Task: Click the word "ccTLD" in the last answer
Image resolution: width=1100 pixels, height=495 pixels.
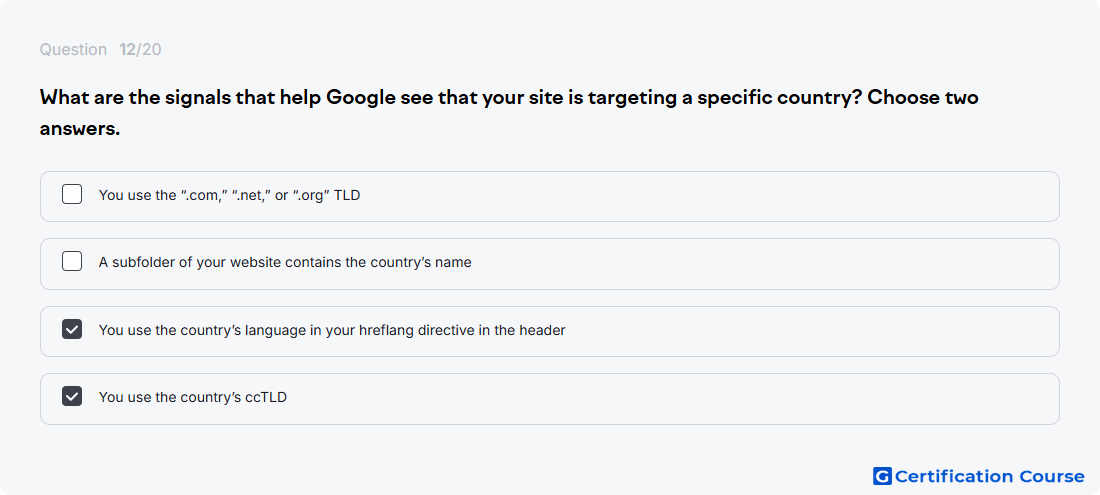Action: [266, 397]
